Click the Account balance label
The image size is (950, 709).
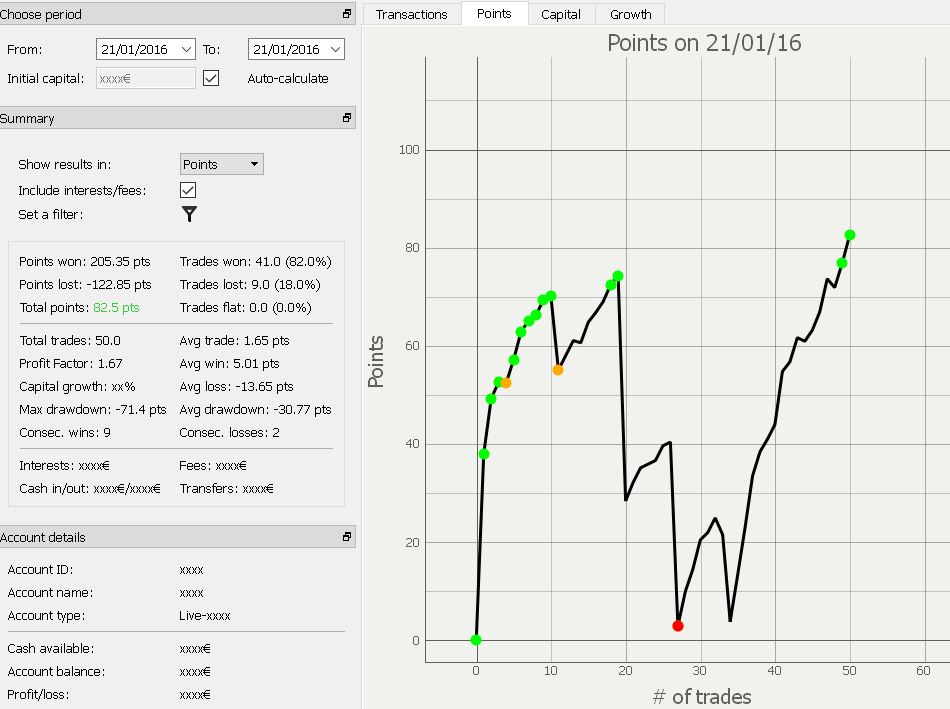(x=56, y=671)
